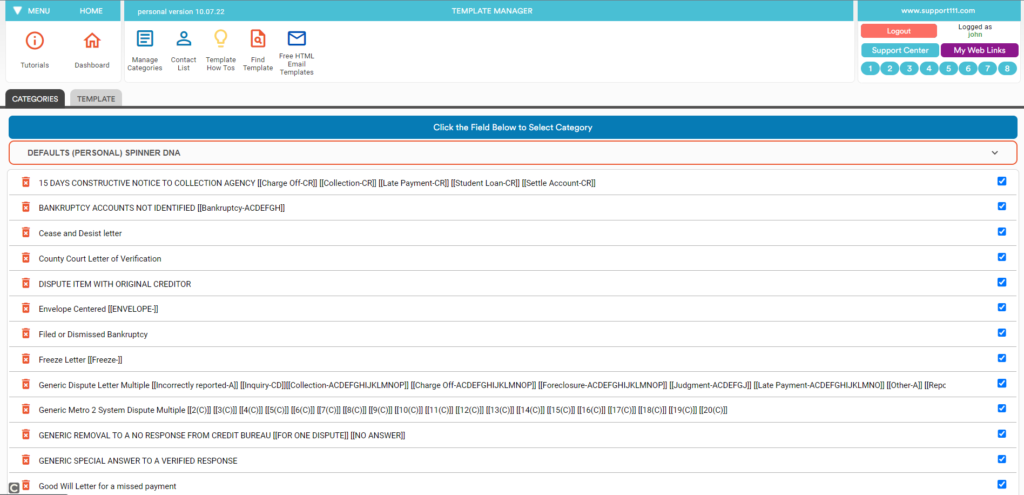Go to Dashboard house icon
This screenshot has height=495, width=1024.
pos(92,40)
